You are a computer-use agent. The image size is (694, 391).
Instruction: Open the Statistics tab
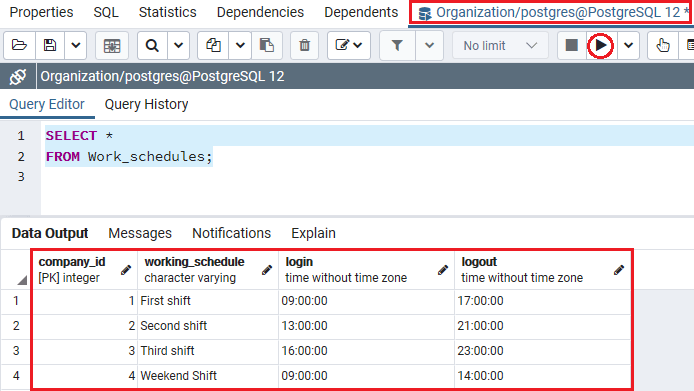click(x=167, y=12)
